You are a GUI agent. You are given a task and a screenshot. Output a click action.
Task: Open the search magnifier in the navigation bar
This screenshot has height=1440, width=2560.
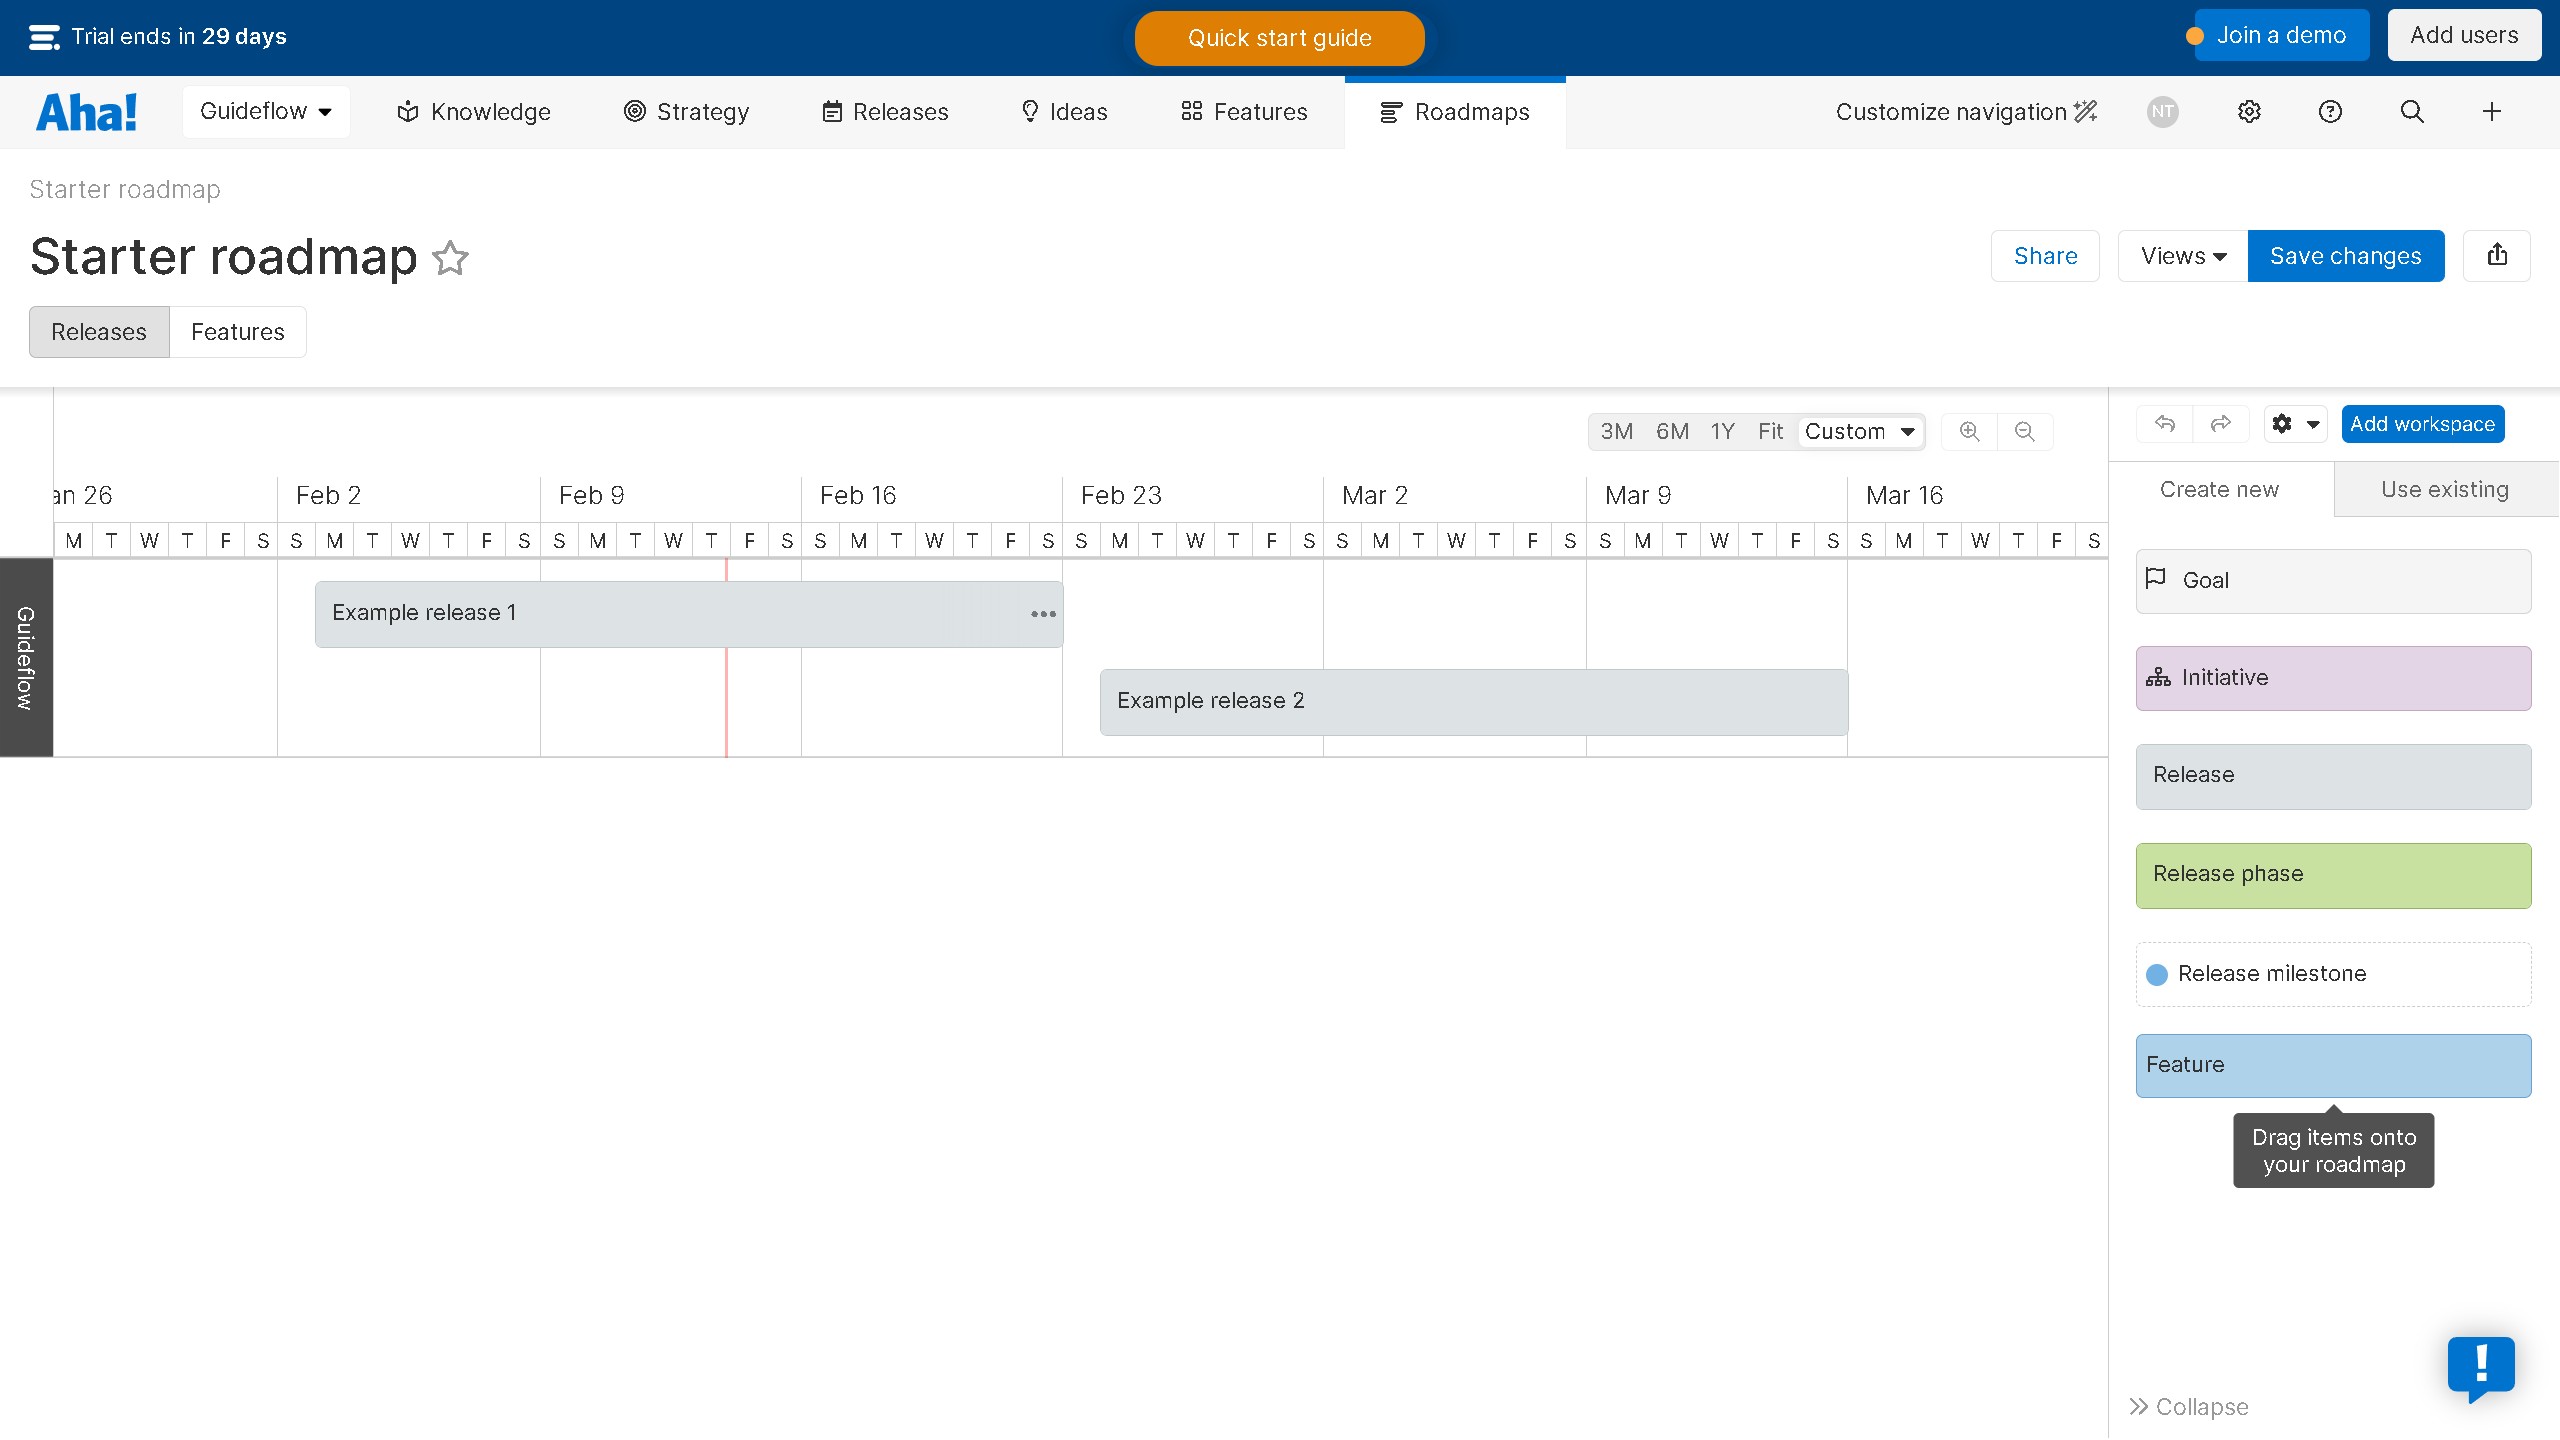(2412, 112)
